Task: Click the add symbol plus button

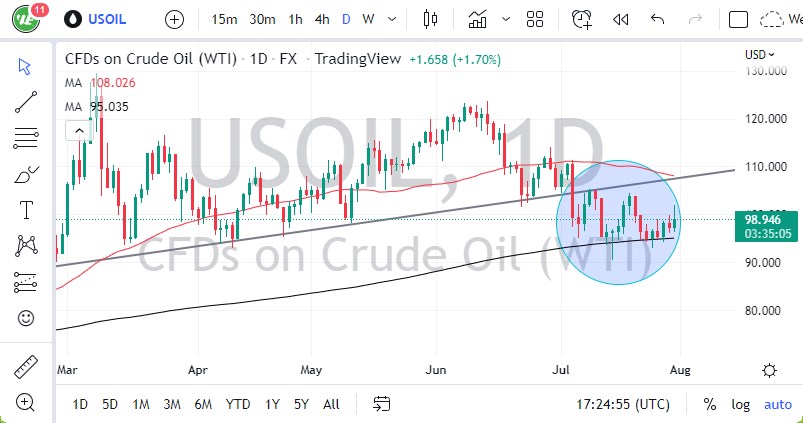Action: [x=174, y=19]
